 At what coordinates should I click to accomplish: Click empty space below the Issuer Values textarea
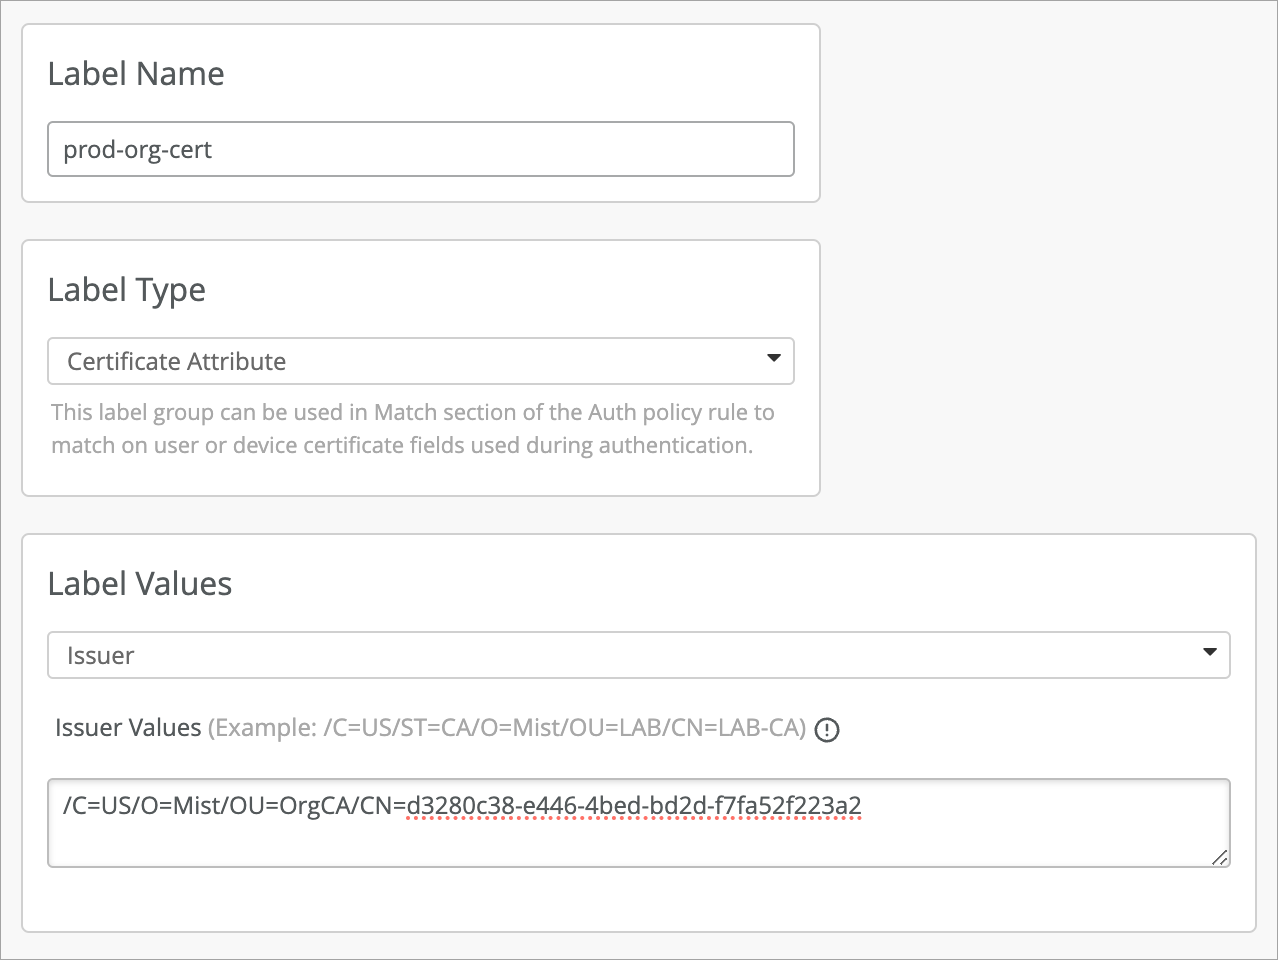pos(638,900)
